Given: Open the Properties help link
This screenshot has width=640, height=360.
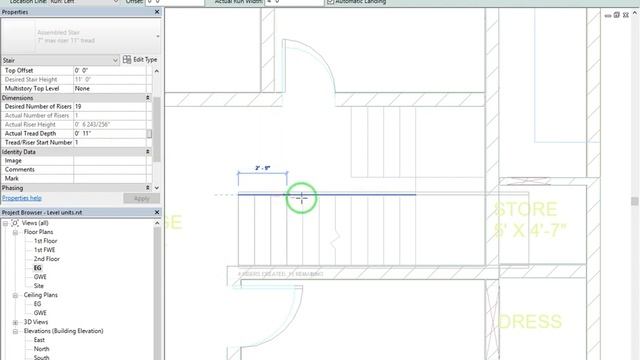Looking at the screenshot, I should pyautogui.click(x=22, y=198).
